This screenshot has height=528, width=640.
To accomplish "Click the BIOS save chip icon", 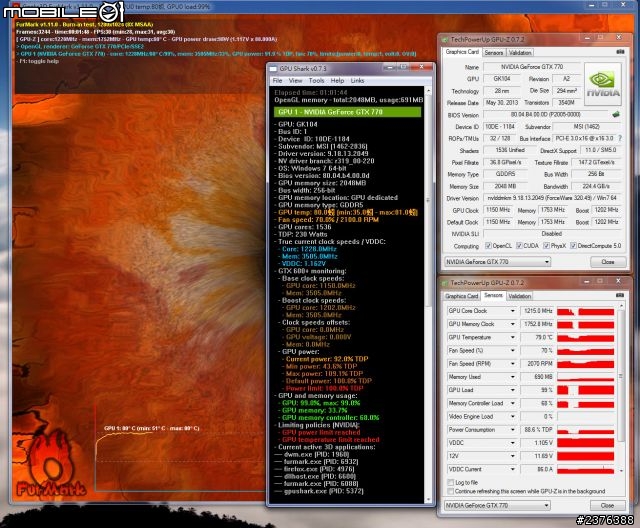I will point(616,114).
